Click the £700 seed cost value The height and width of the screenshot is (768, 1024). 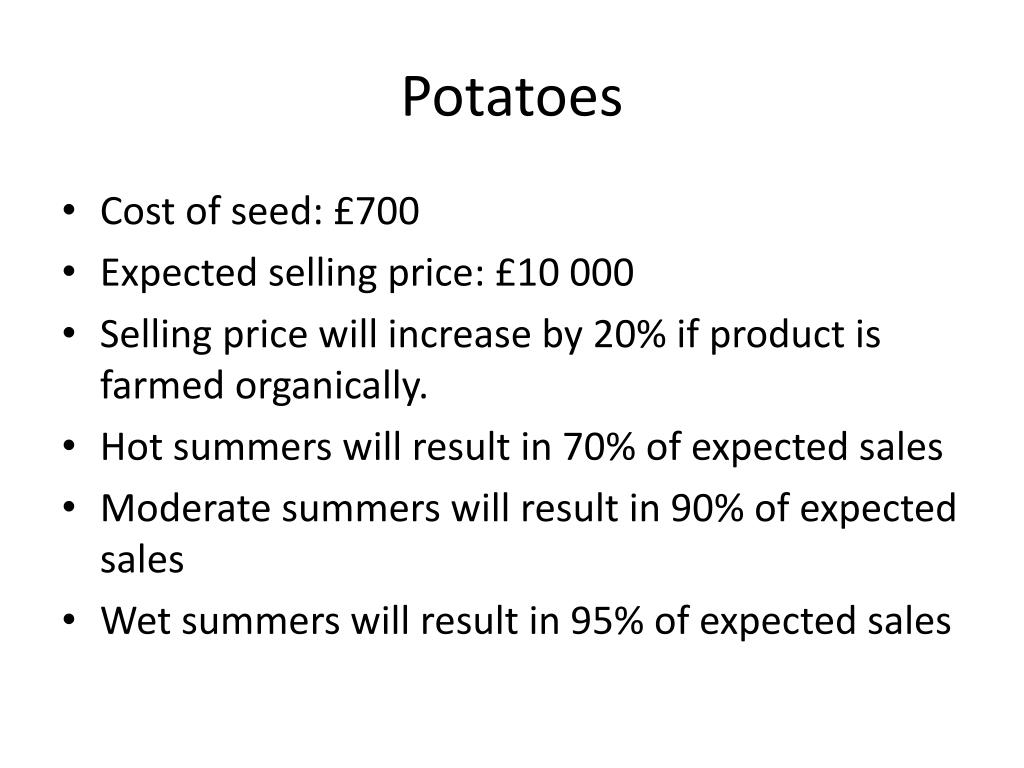pyautogui.click(x=376, y=211)
